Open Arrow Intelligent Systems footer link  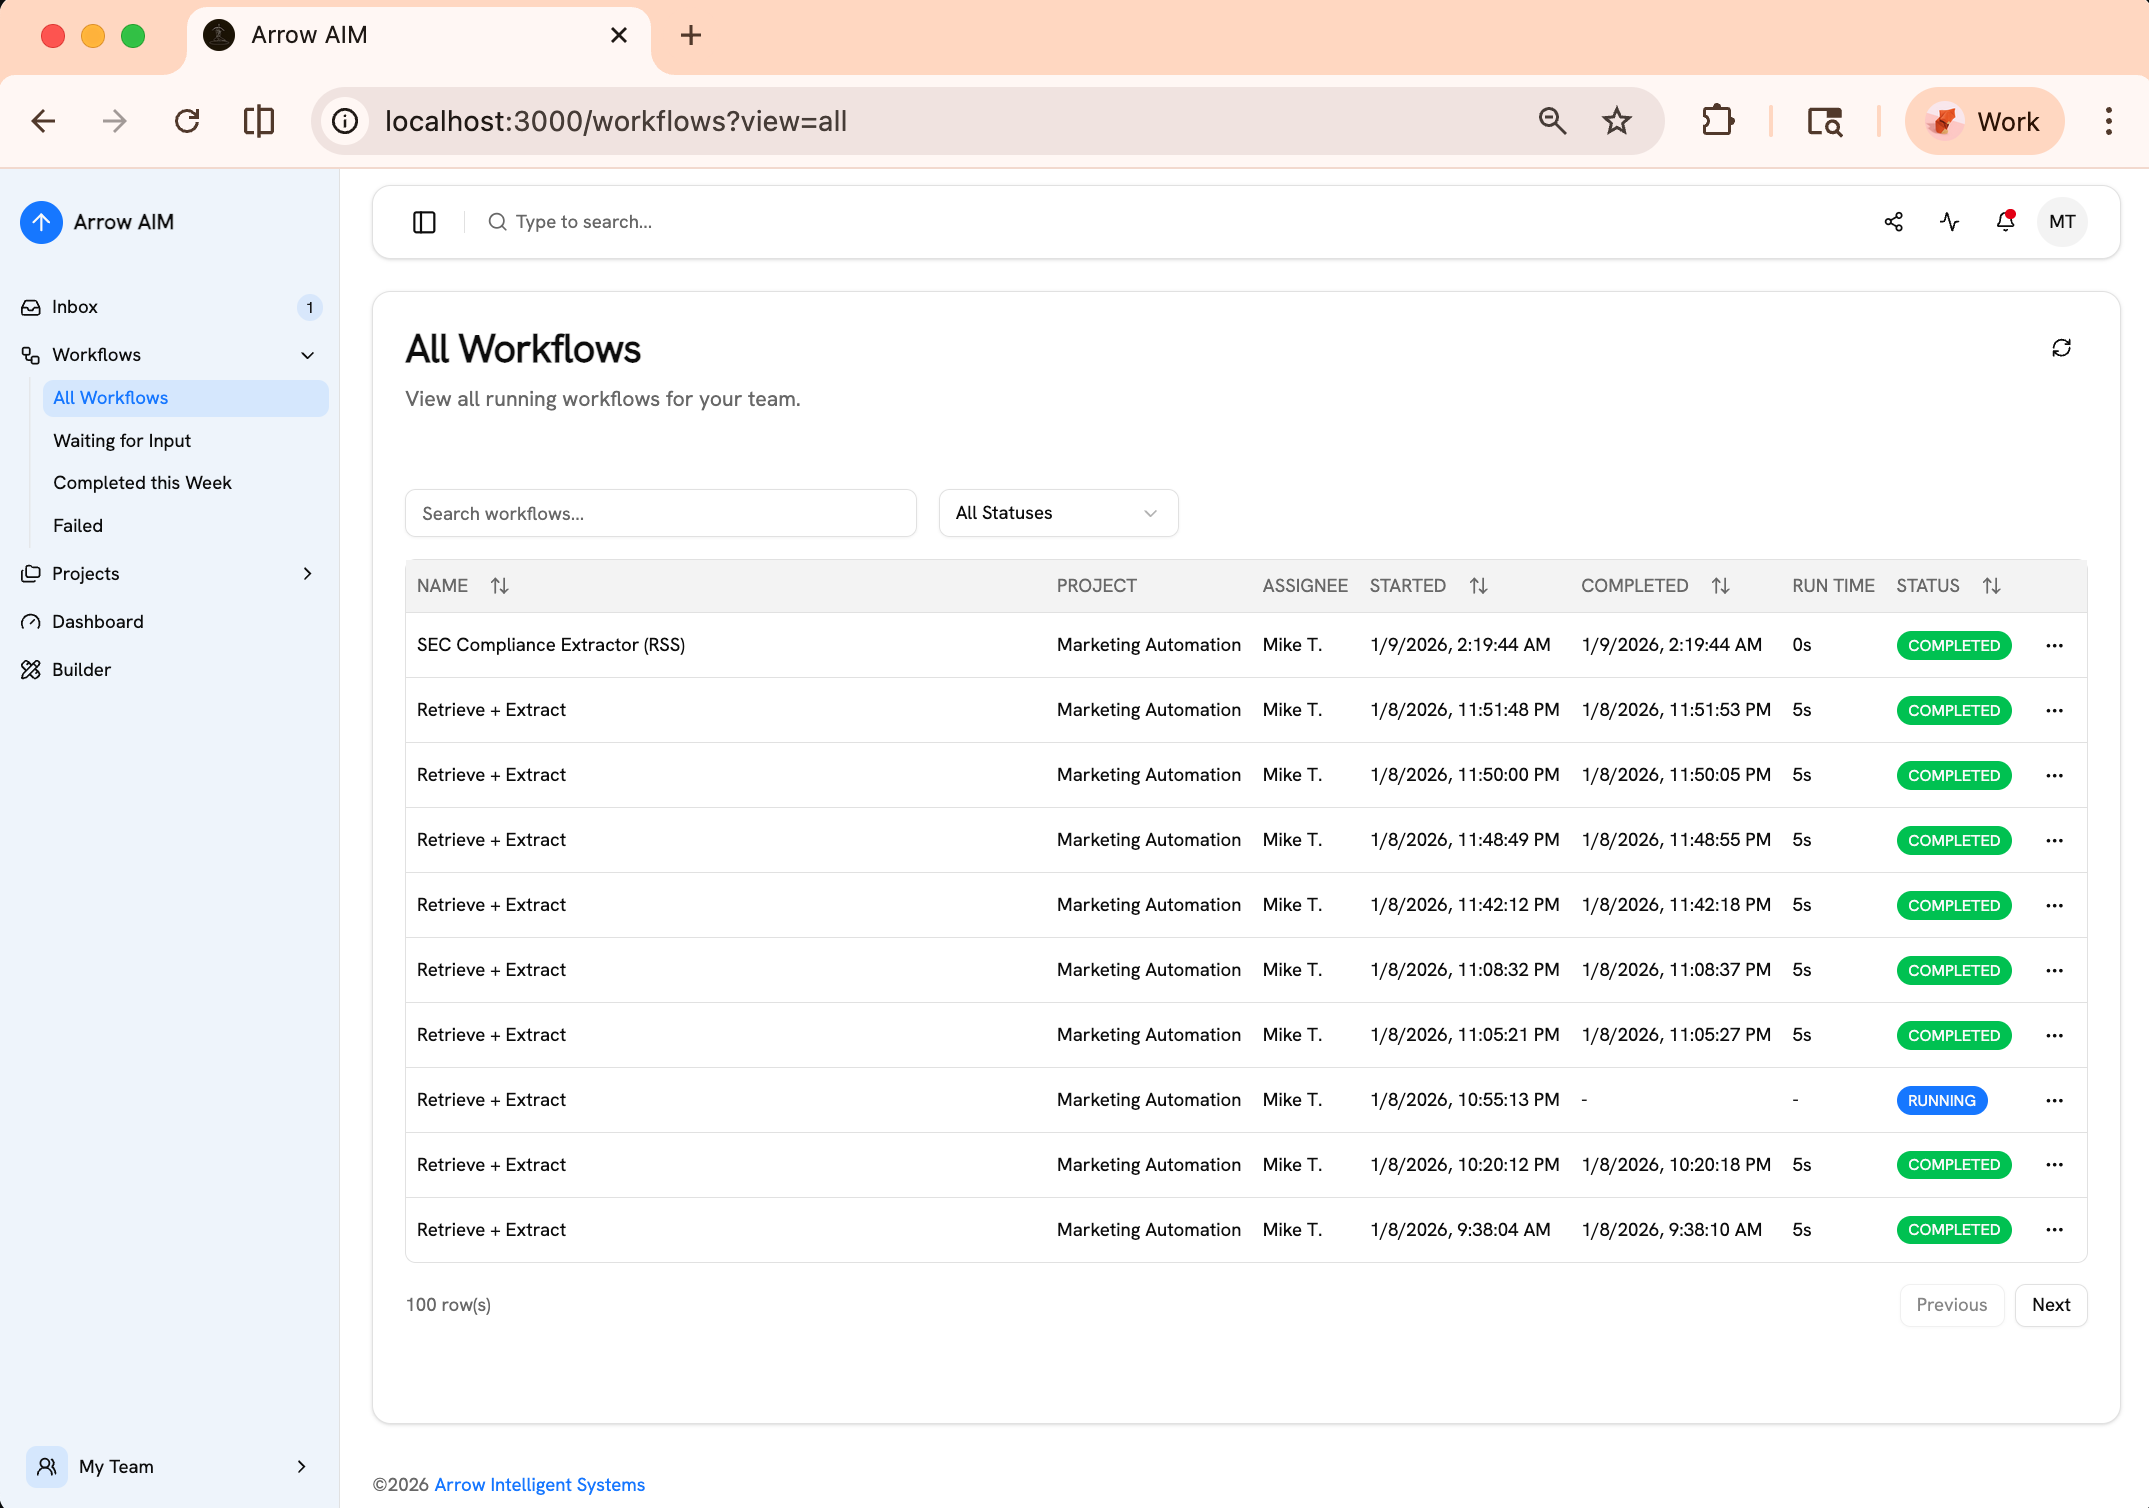pyautogui.click(x=539, y=1485)
